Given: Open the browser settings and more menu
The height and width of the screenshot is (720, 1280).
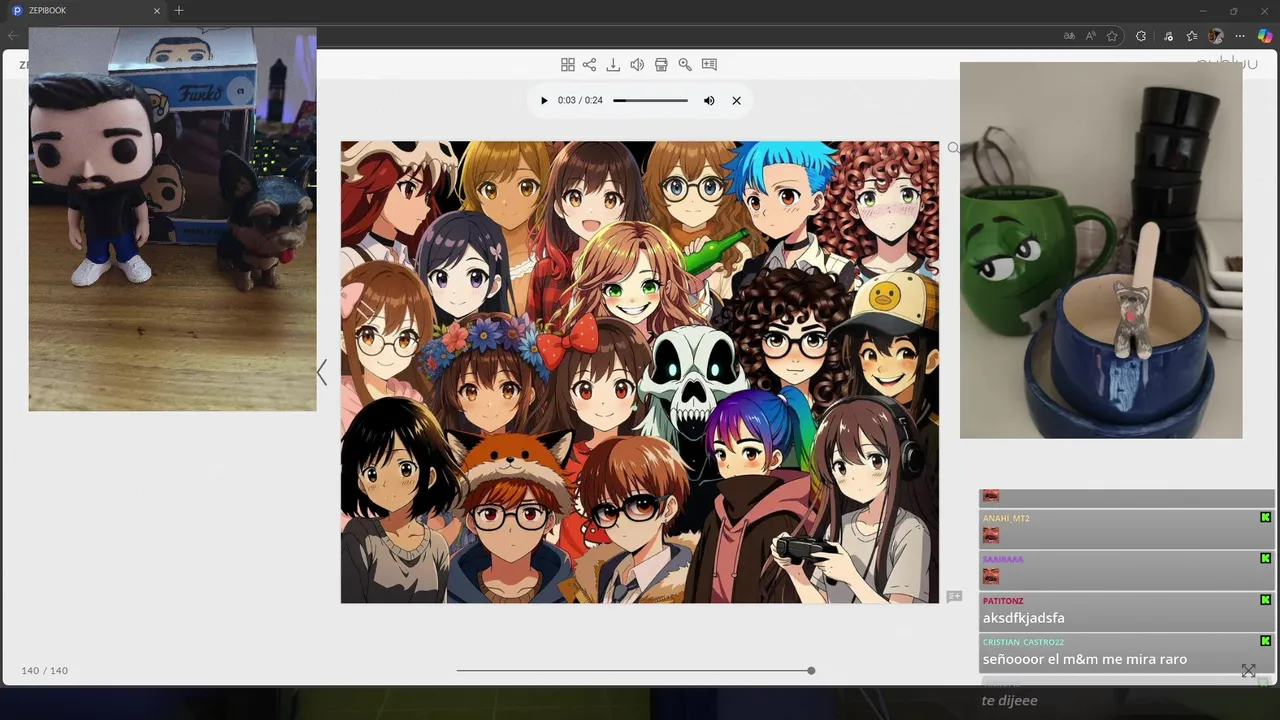Looking at the screenshot, I should 1240,36.
